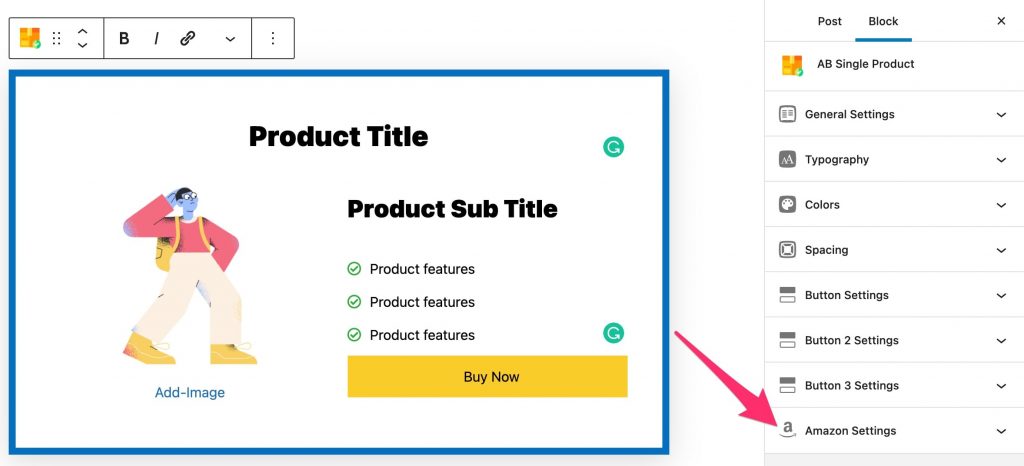Click the Add-Image link
The height and width of the screenshot is (466, 1024).
(189, 392)
